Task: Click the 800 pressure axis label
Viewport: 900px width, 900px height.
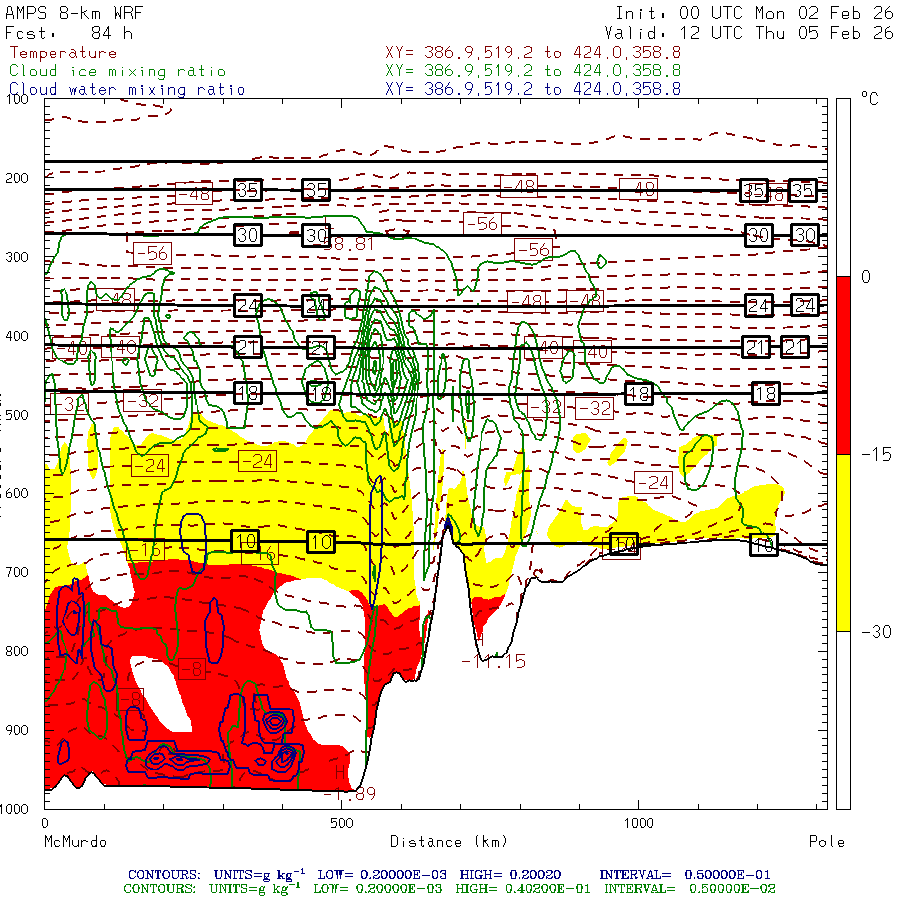Action: point(17,651)
